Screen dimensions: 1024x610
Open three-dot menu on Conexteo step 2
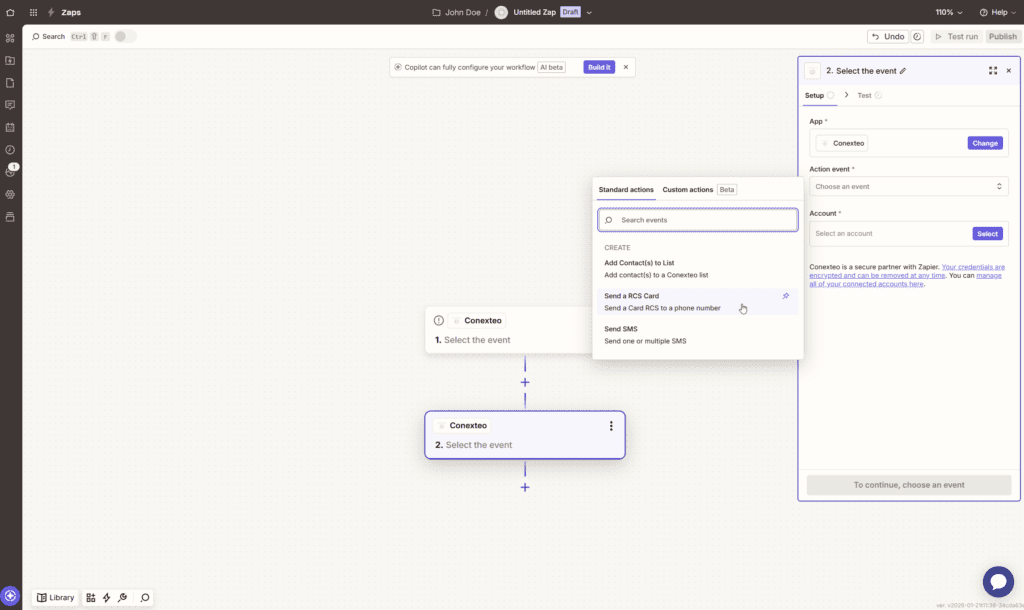(611, 426)
